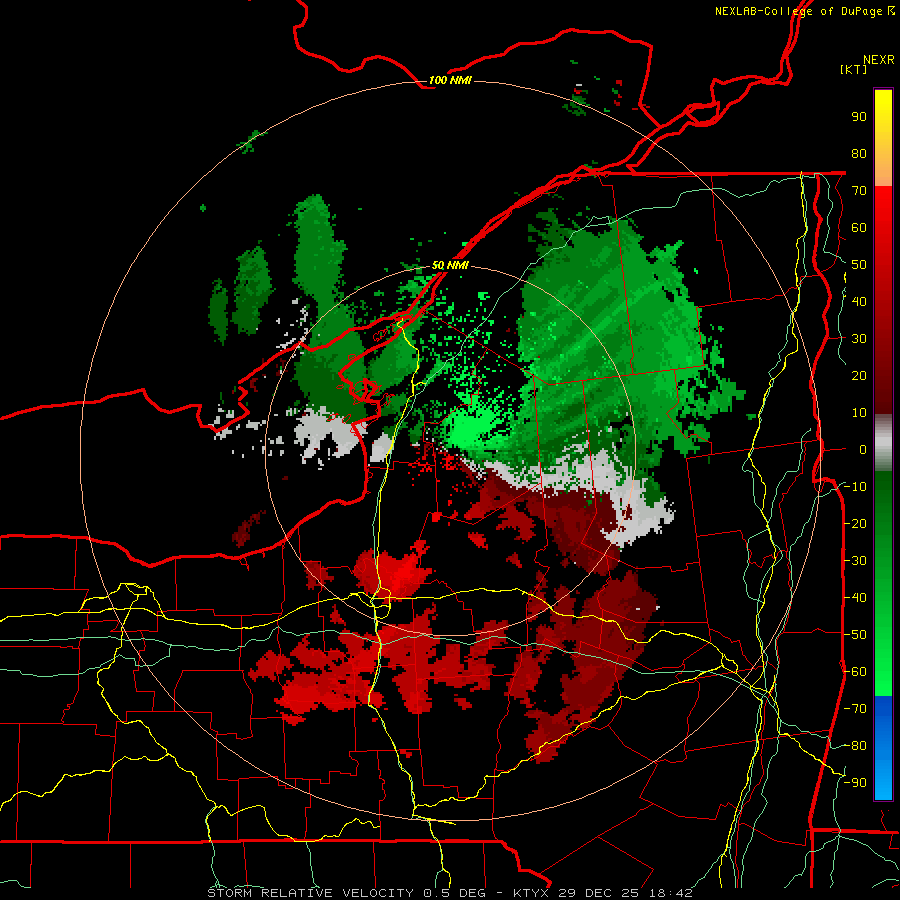Click the 50 value on velocity scale
900x900 pixels.
[x=859, y=265]
